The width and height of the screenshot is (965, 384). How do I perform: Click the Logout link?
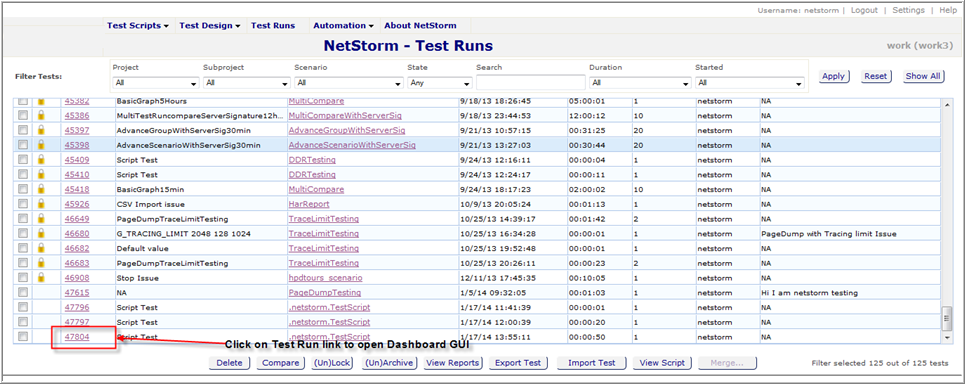coord(864,10)
